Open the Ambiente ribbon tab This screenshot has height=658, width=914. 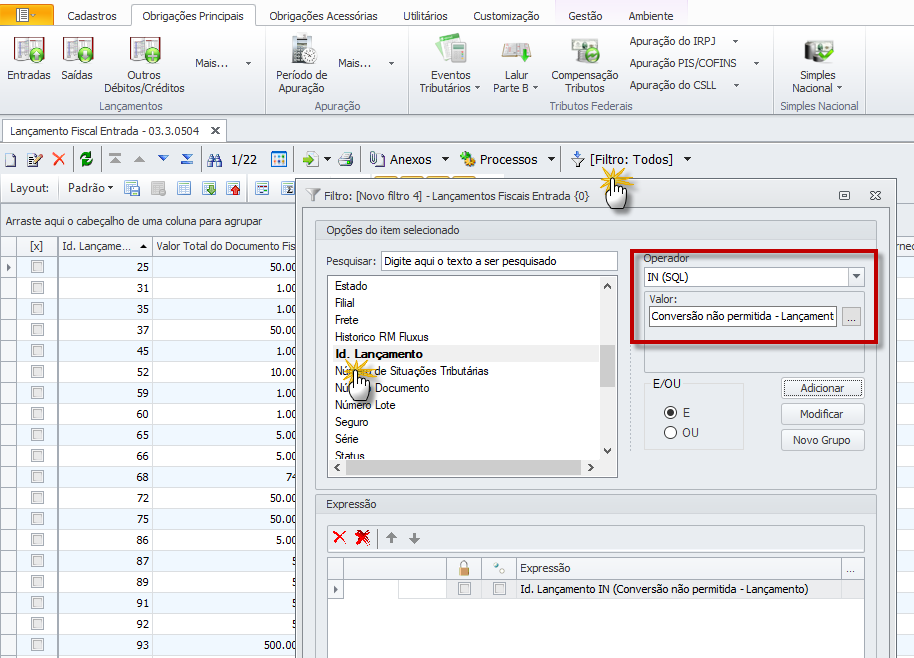651,16
